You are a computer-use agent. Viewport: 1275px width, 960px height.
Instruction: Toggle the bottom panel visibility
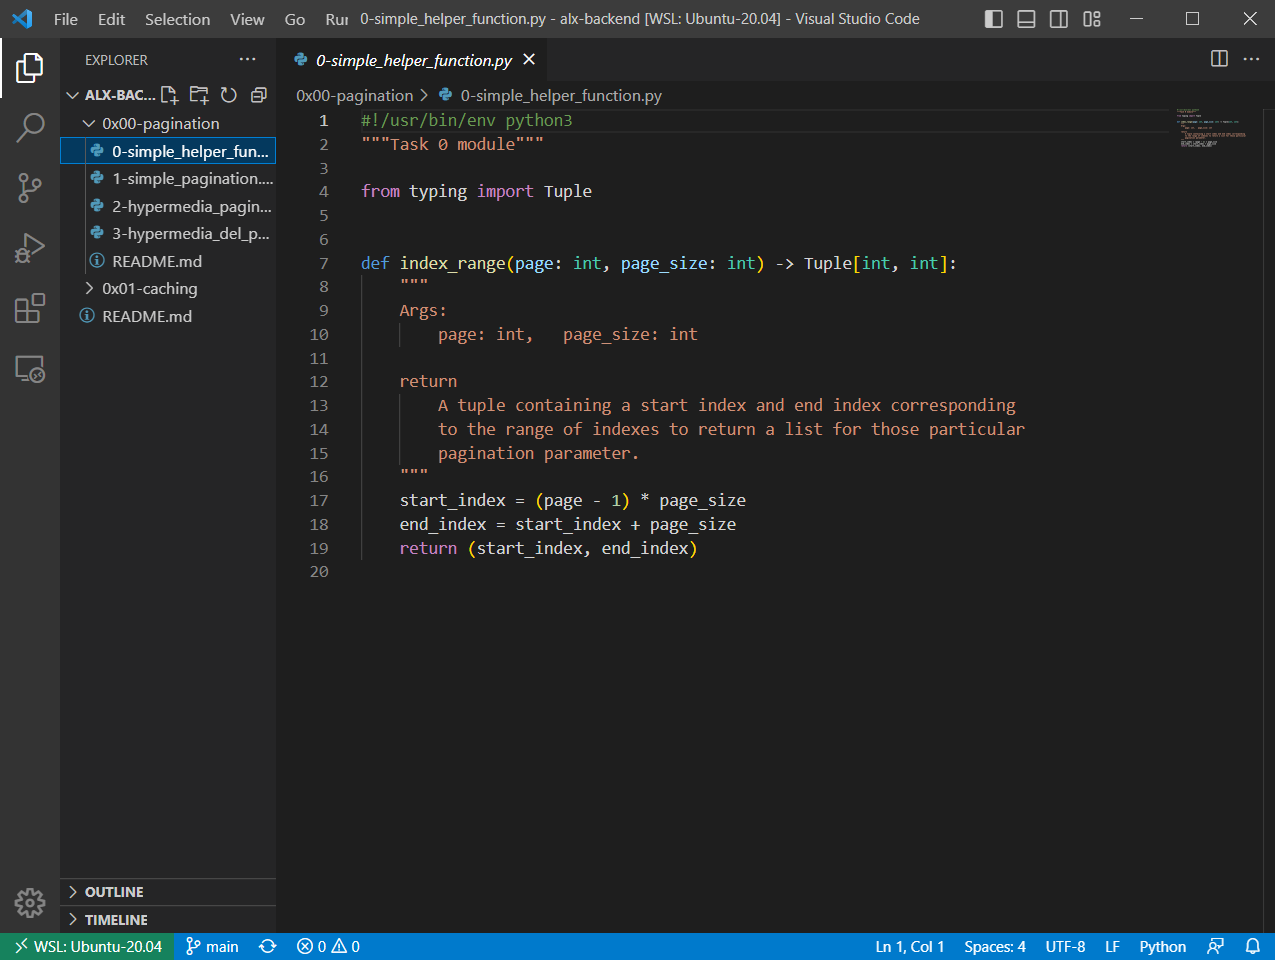coord(1026,19)
